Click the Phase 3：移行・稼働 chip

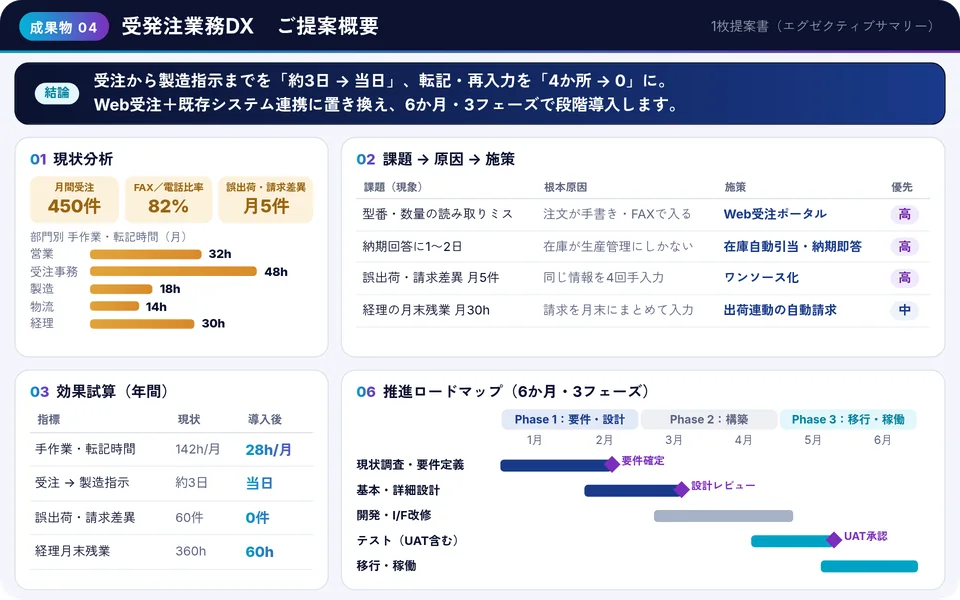coord(848,419)
